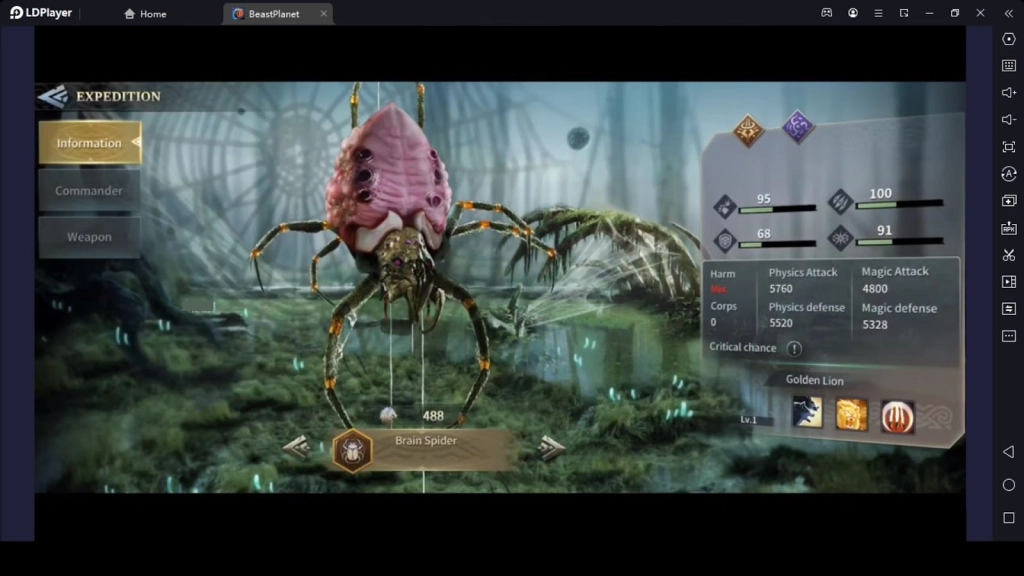Toggle the keyboard mapping panel
This screenshot has height=576, width=1024.
tap(1010, 66)
